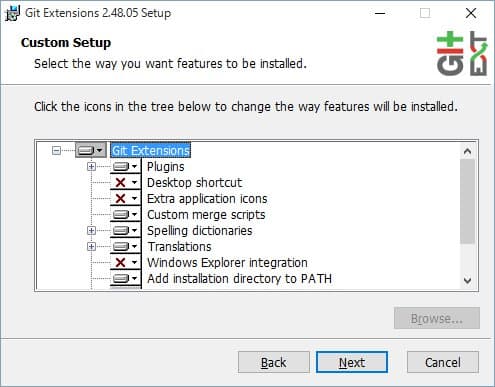The height and width of the screenshot is (387, 495).
Task: Click the feature tree scroll-up arrow
Action: pyautogui.click(x=467, y=151)
